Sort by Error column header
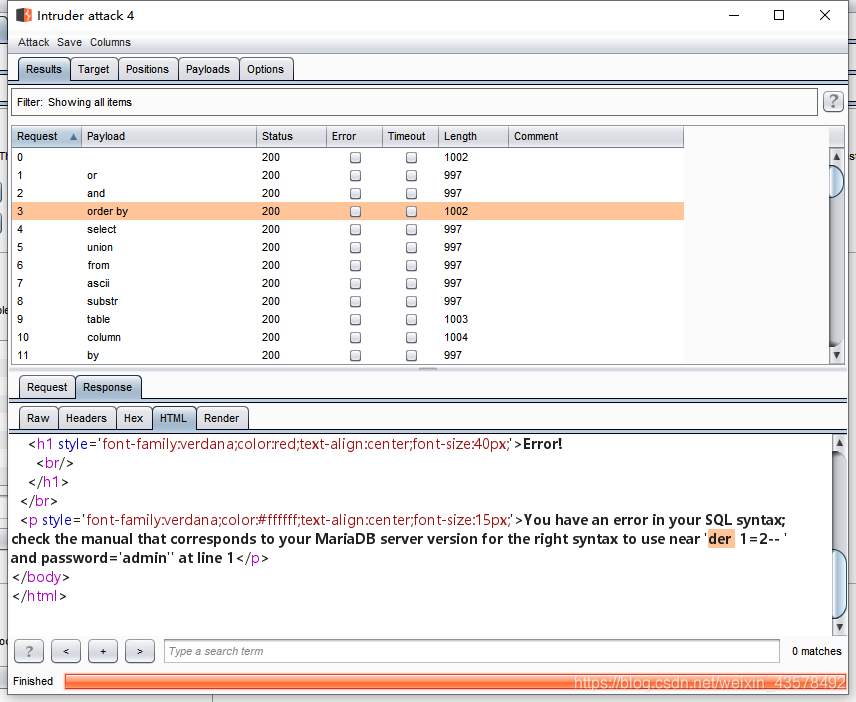This screenshot has width=856, height=702. point(354,136)
